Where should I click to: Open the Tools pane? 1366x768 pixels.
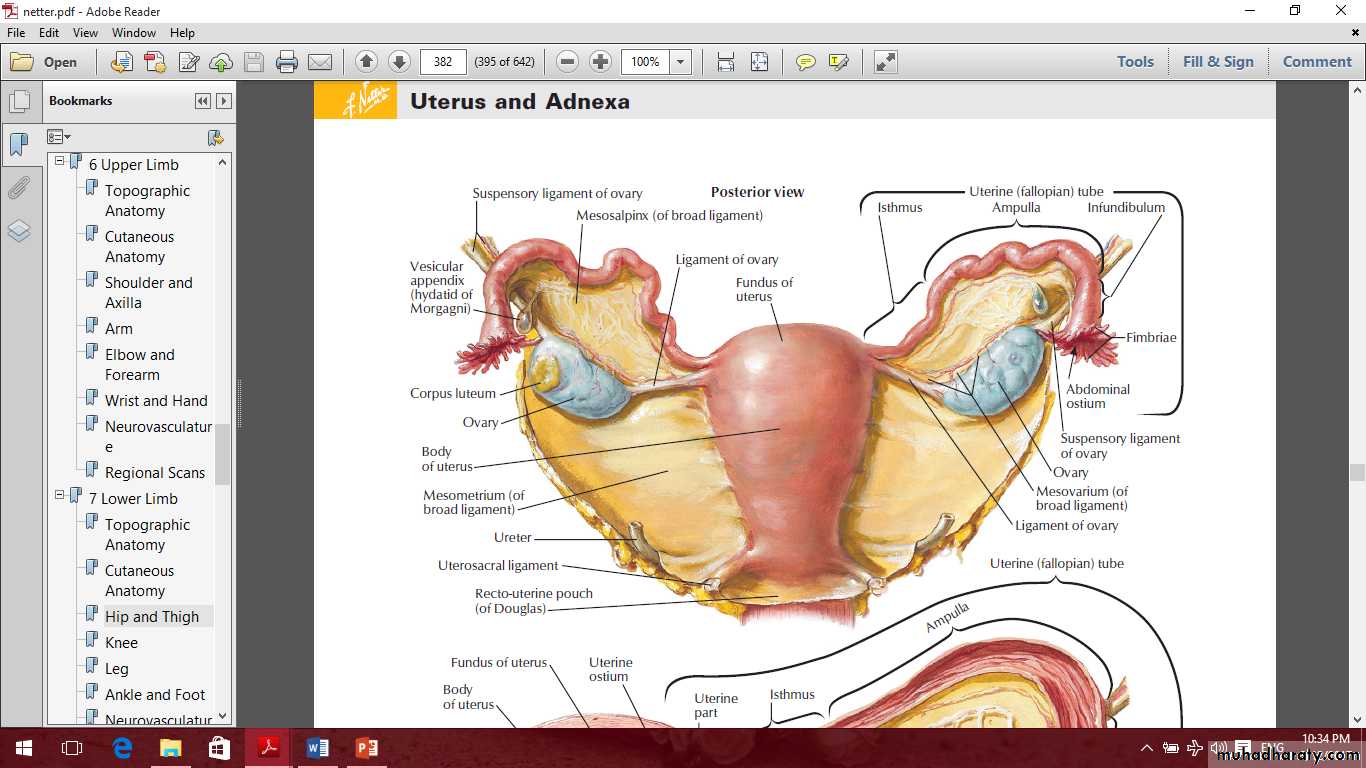(x=1135, y=62)
